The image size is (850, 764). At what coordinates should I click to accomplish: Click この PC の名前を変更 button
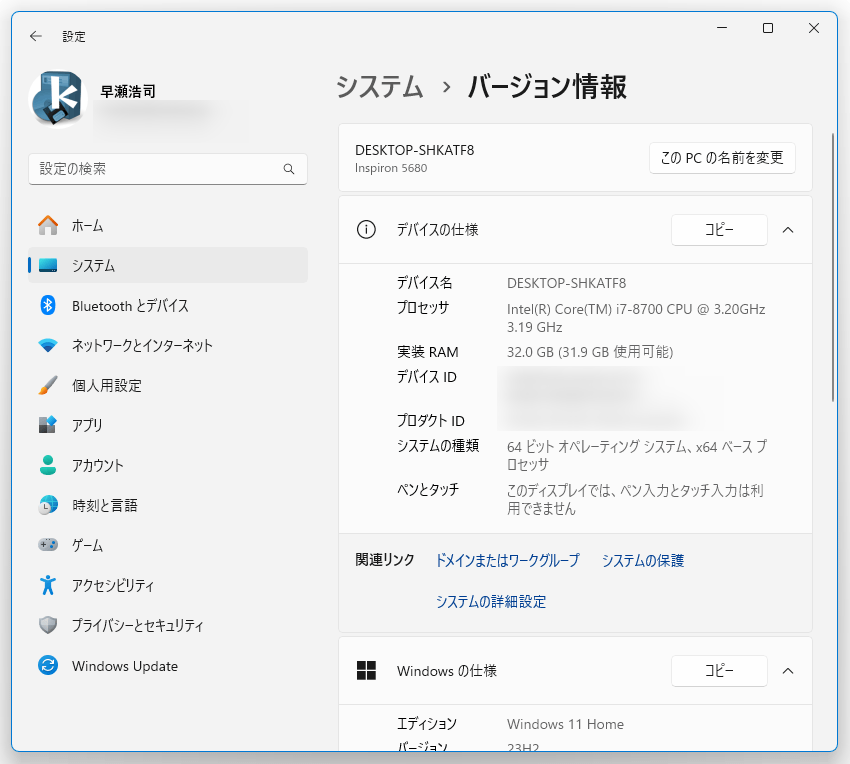[x=722, y=158]
